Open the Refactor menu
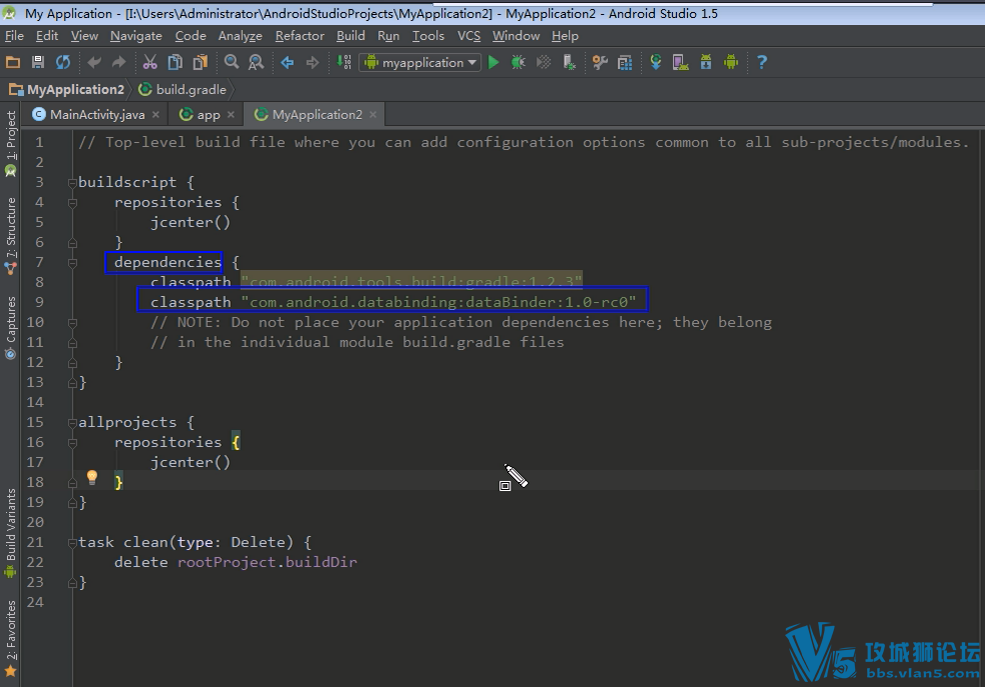 pyautogui.click(x=300, y=36)
